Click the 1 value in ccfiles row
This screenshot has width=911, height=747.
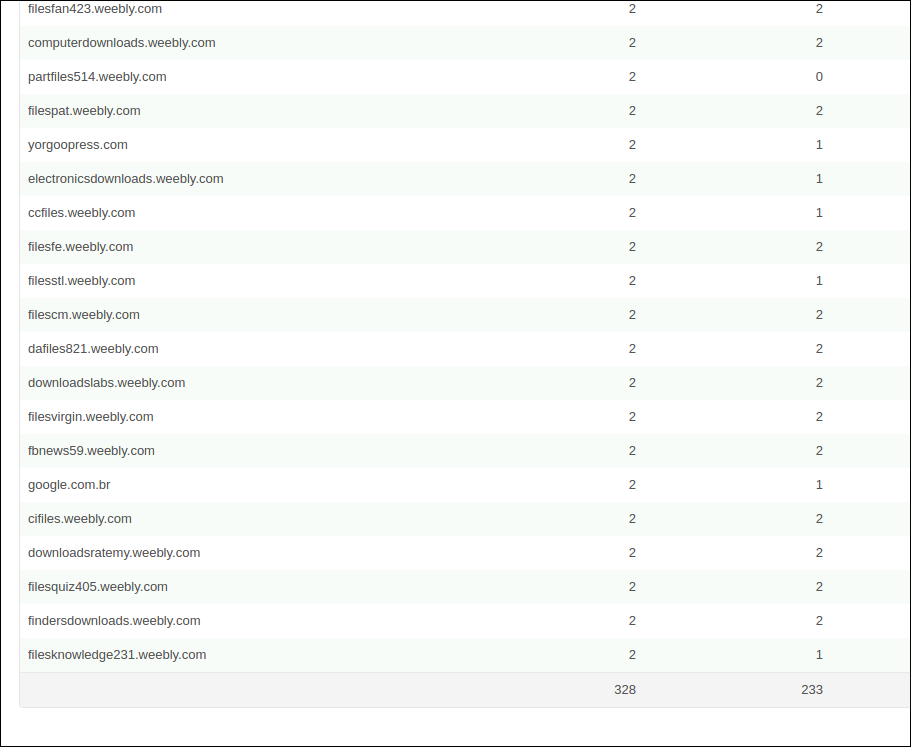pos(819,213)
